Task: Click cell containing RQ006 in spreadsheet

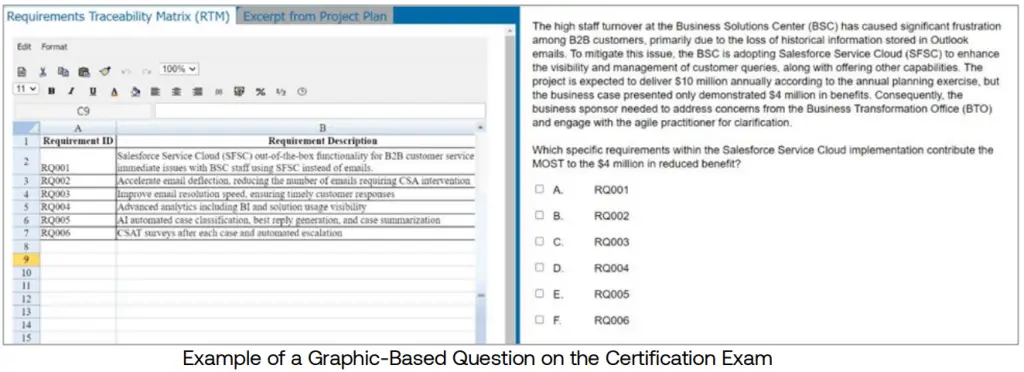Action: pos(78,233)
